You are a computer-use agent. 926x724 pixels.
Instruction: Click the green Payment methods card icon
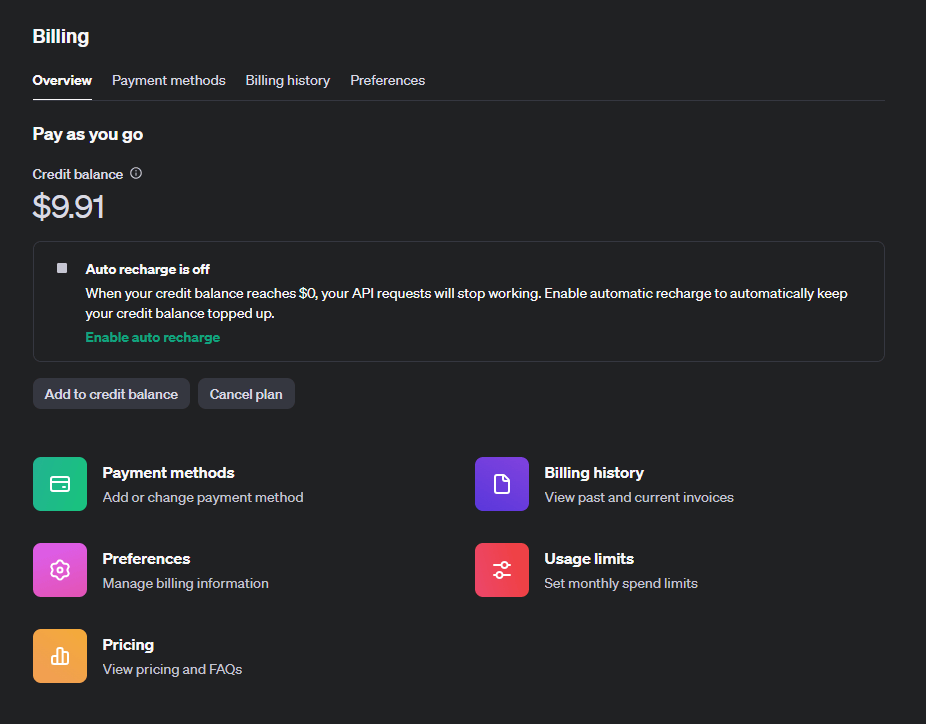tap(60, 484)
